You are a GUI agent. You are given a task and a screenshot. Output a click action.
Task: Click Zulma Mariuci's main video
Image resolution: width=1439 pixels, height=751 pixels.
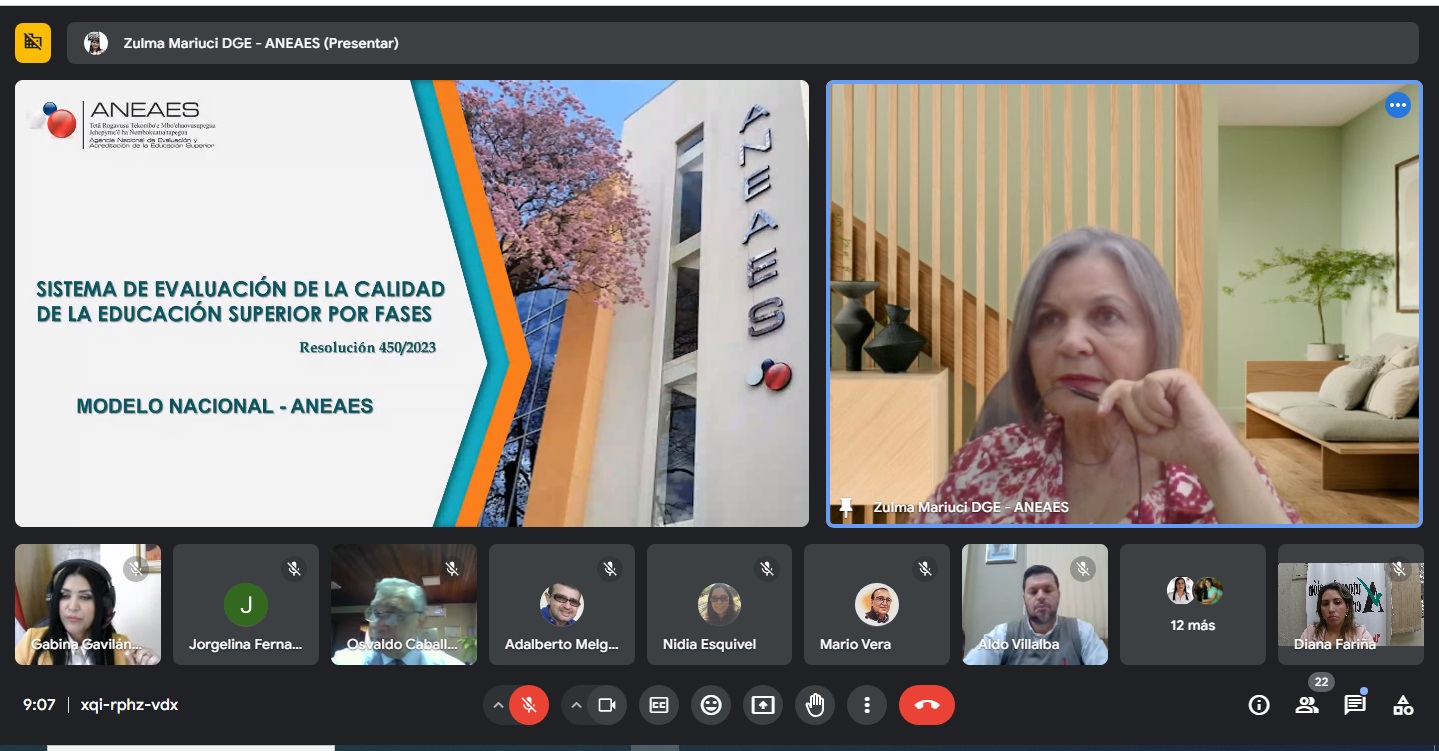pyautogui.click(x=1124, y=303)
